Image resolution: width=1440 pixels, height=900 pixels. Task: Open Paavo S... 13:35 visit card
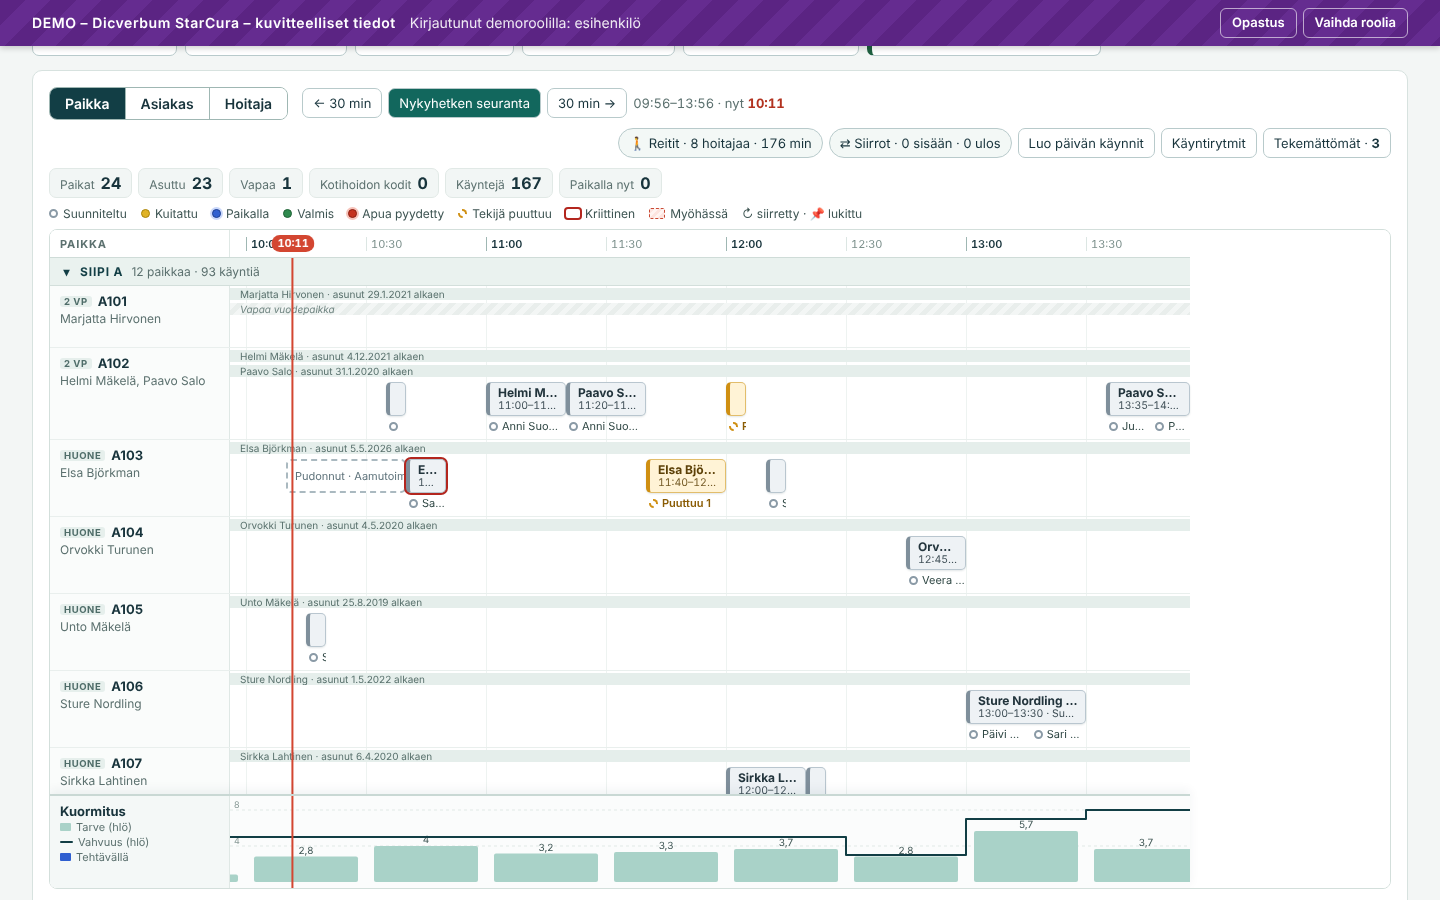(x=1148, y=399)
